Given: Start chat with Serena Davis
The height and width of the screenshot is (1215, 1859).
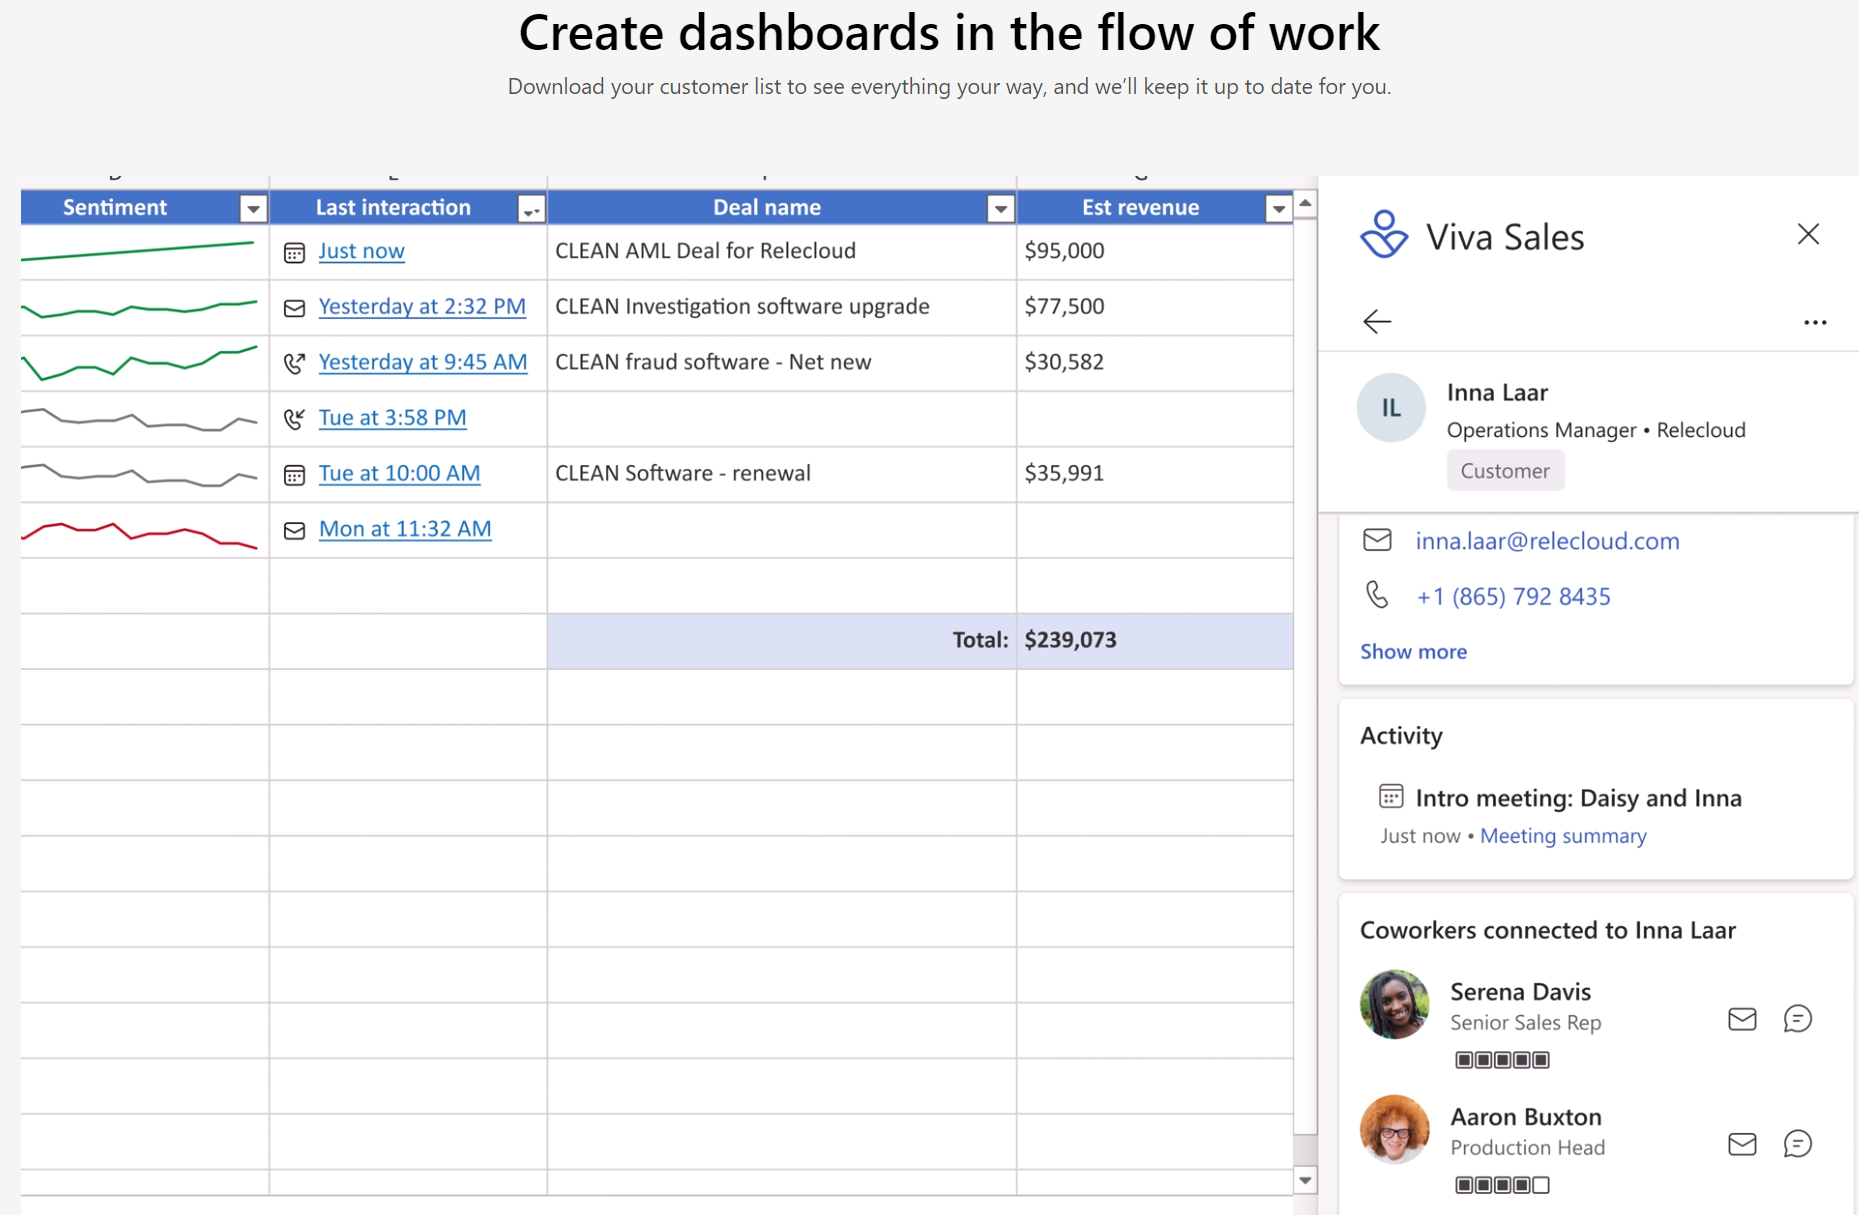Looking at the screenshot, I should 1797,1019.
